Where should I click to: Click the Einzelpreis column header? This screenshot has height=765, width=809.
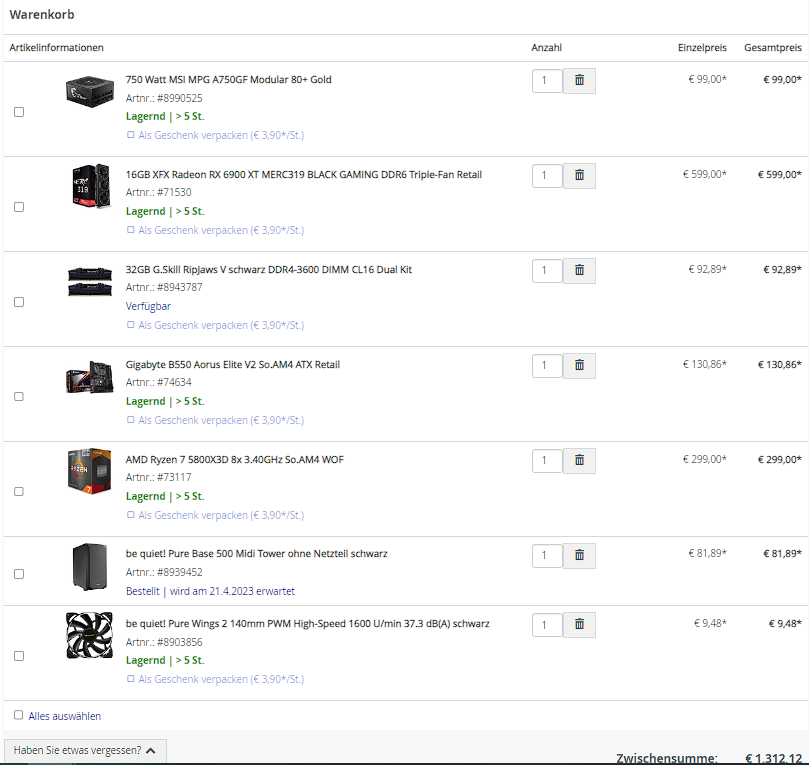click(702, 47)
